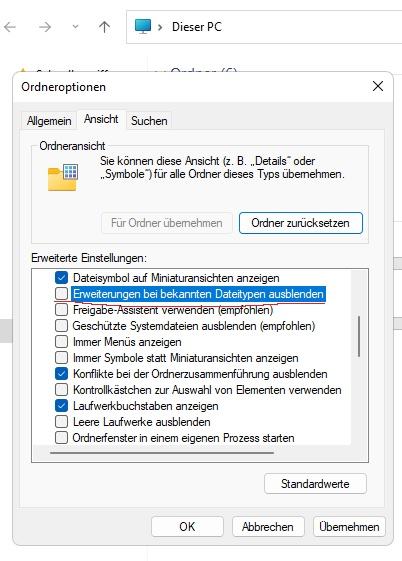Open the Suchen tab
The image size is (402, 561).
pyautogui.click(x=149, y=121)
